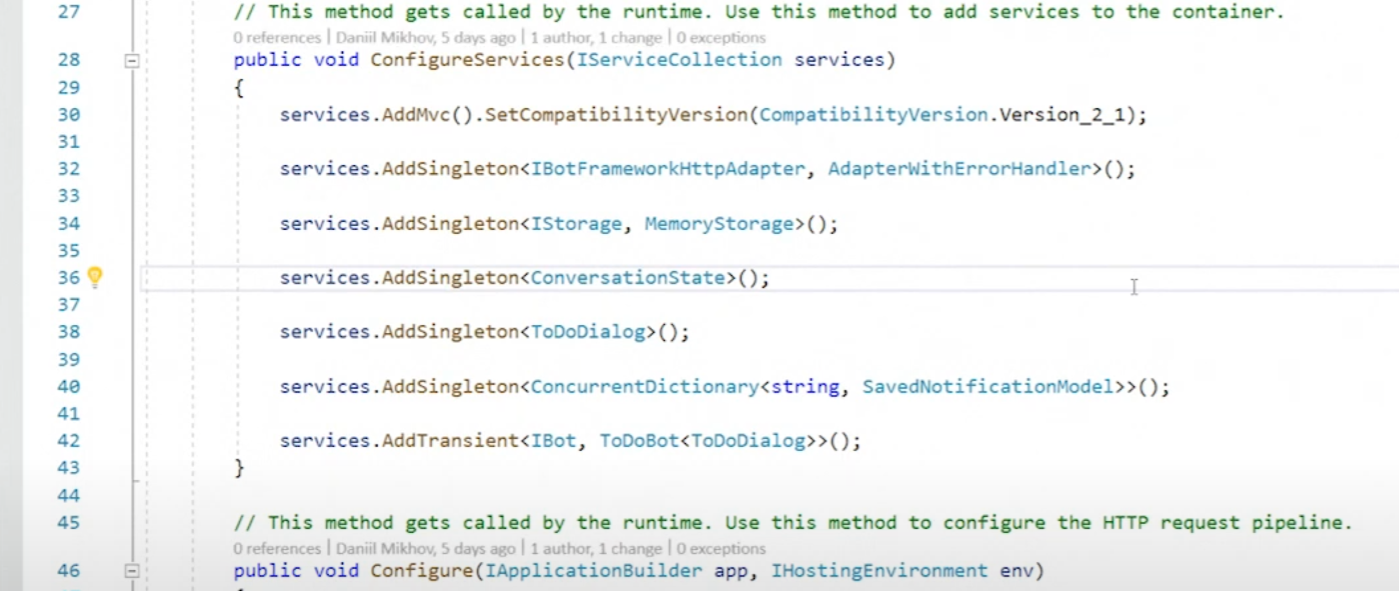This screenshot has height=591, width=1399.
Task: Click the ToDoDialog type on line 38
Action: 588,332
